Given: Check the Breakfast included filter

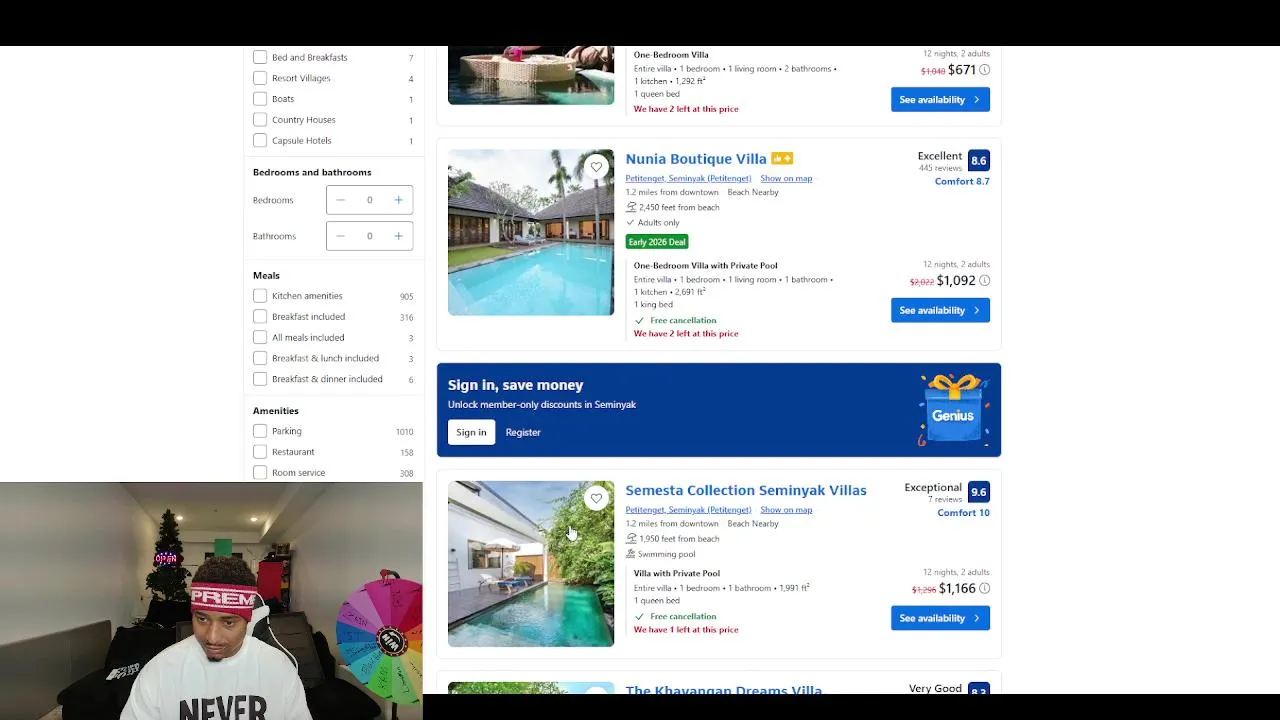Looking at the screenshot, I should [260, 317].
